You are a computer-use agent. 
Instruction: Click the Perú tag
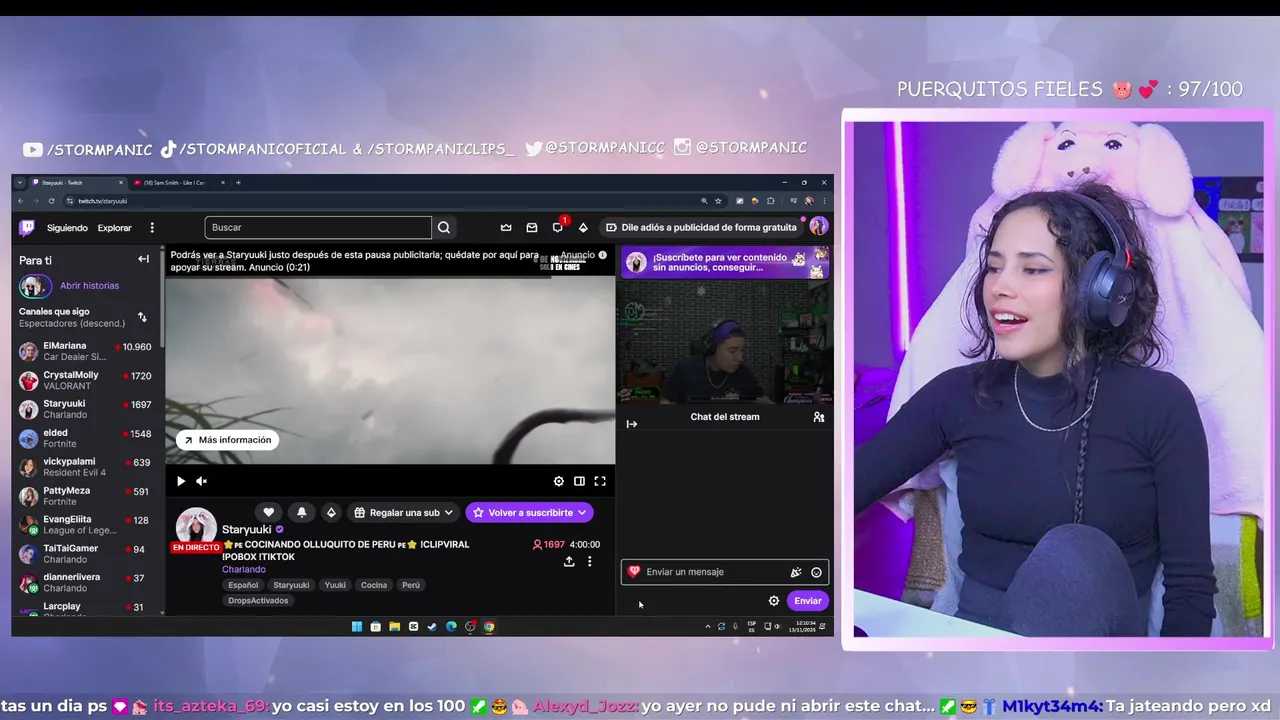click(411, 585)
